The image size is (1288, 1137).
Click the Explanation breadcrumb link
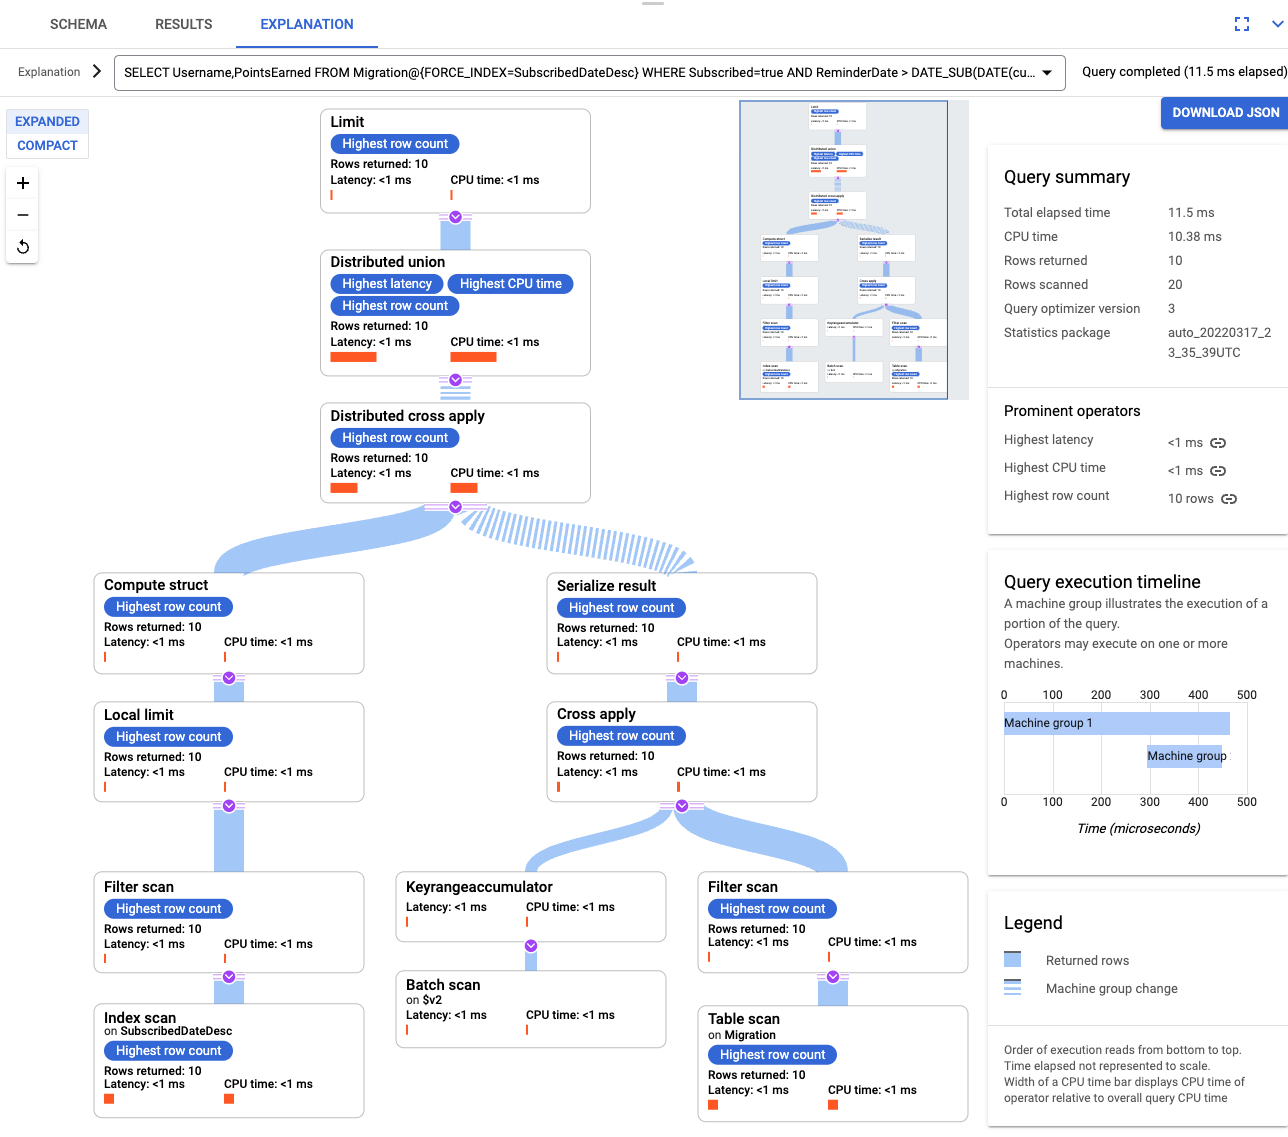47,72
